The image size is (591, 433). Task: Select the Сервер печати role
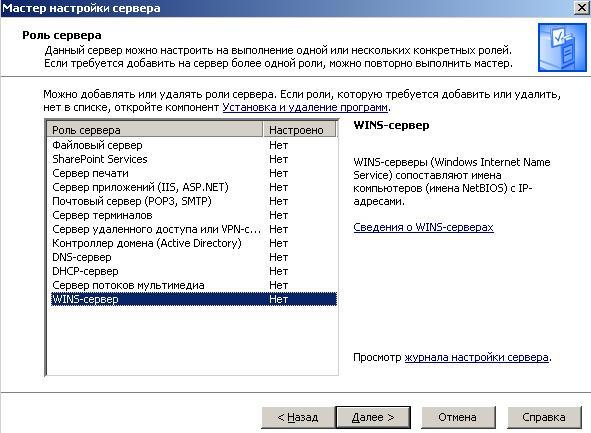coord(193,173)
